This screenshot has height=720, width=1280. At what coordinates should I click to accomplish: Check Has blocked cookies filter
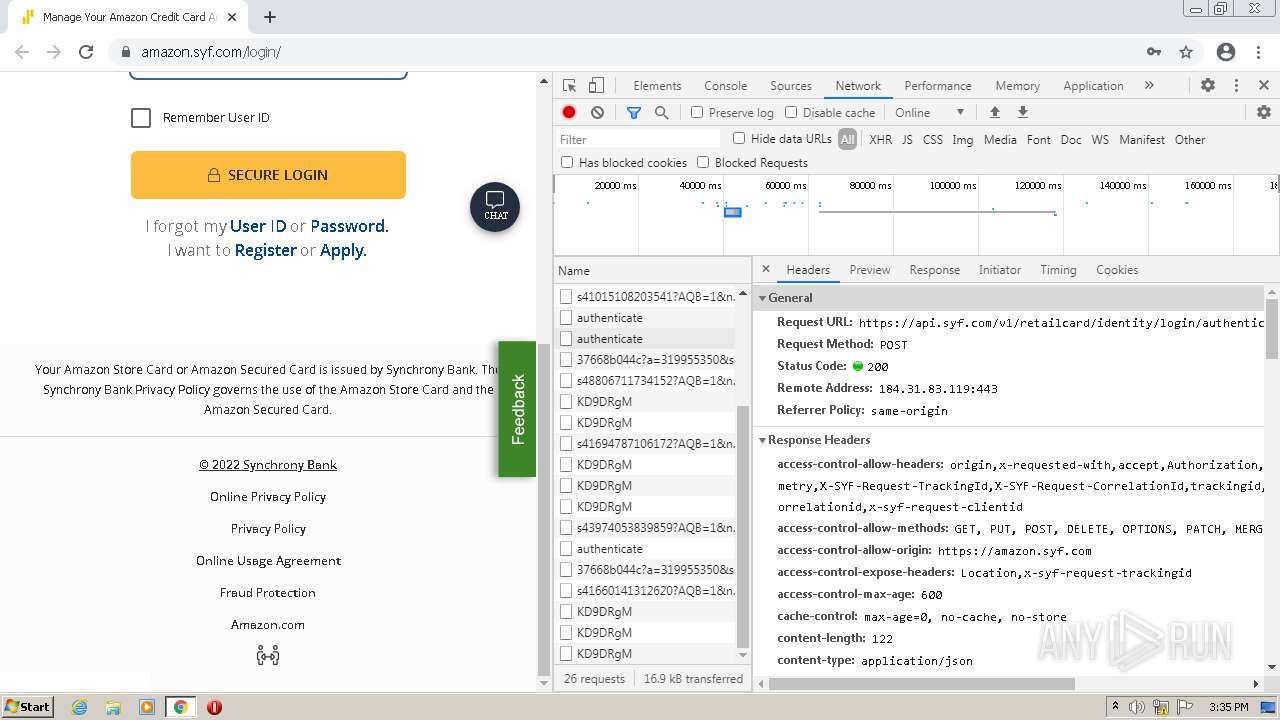tap(567, 162)
